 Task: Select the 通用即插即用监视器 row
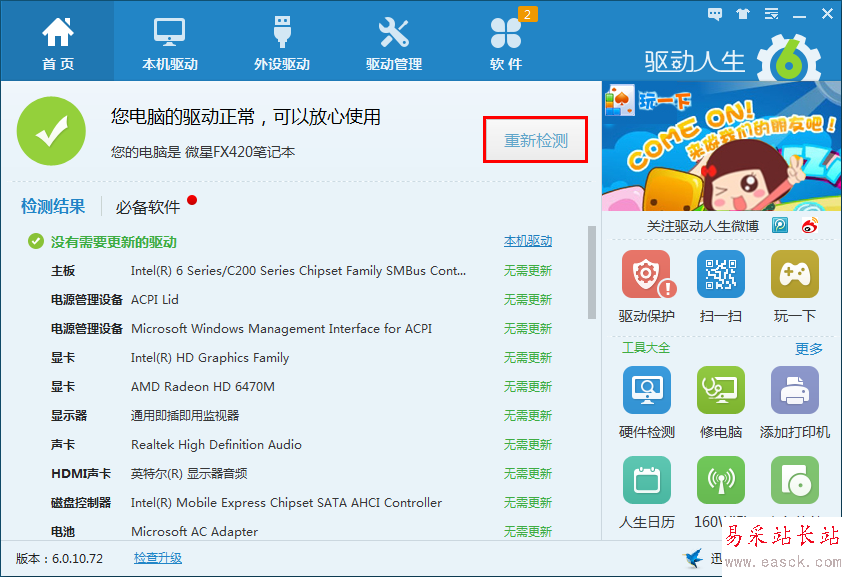301,415
